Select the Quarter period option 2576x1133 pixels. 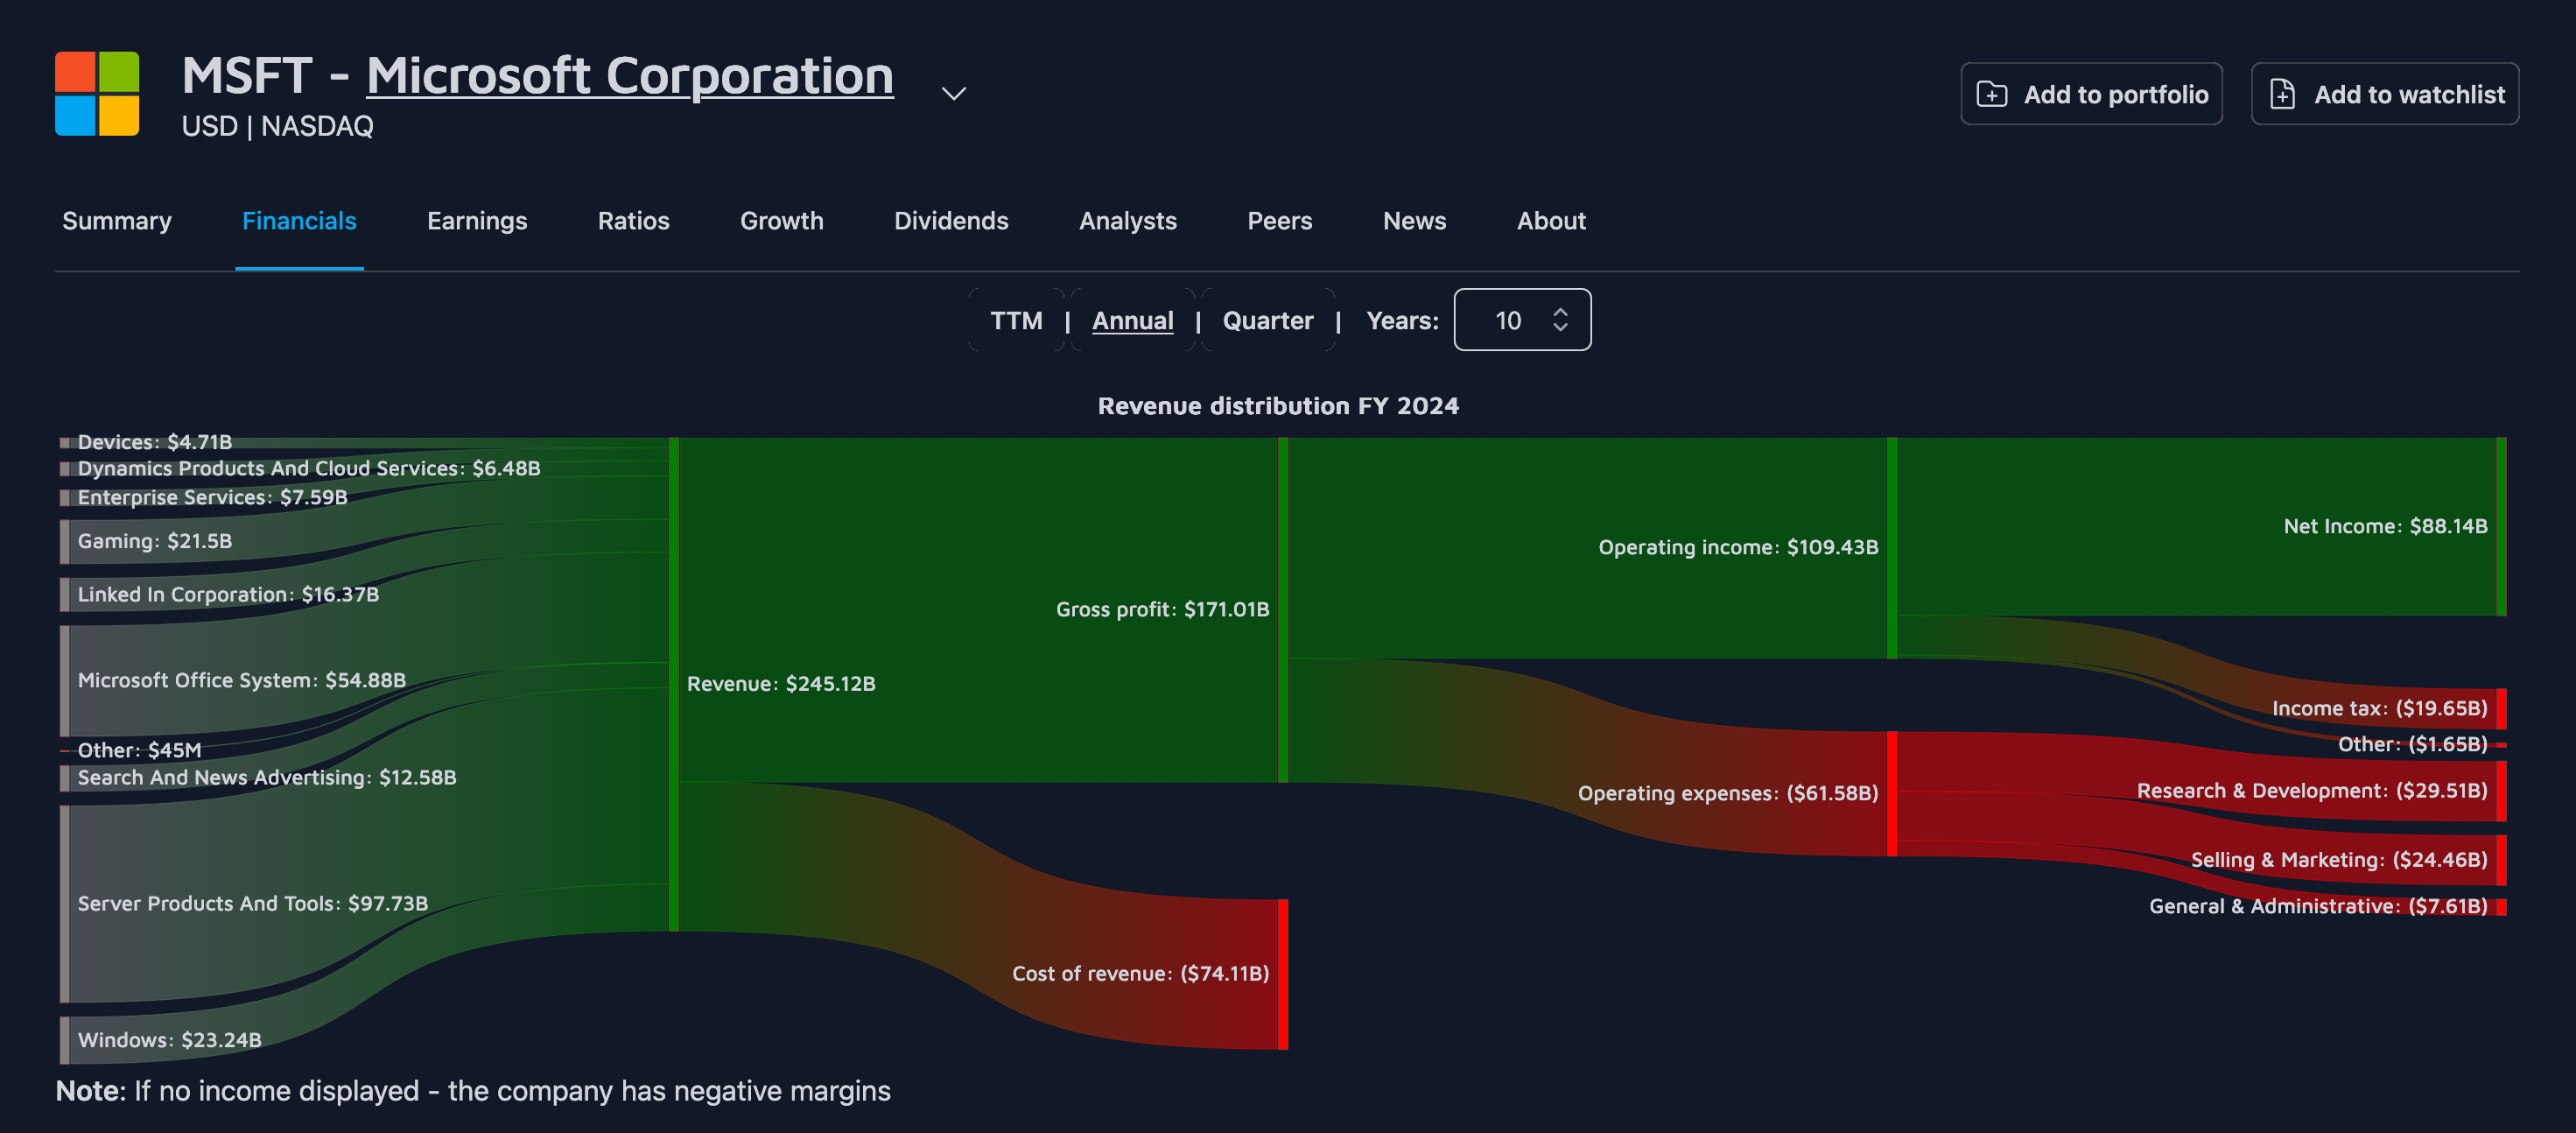point(1267,320)
